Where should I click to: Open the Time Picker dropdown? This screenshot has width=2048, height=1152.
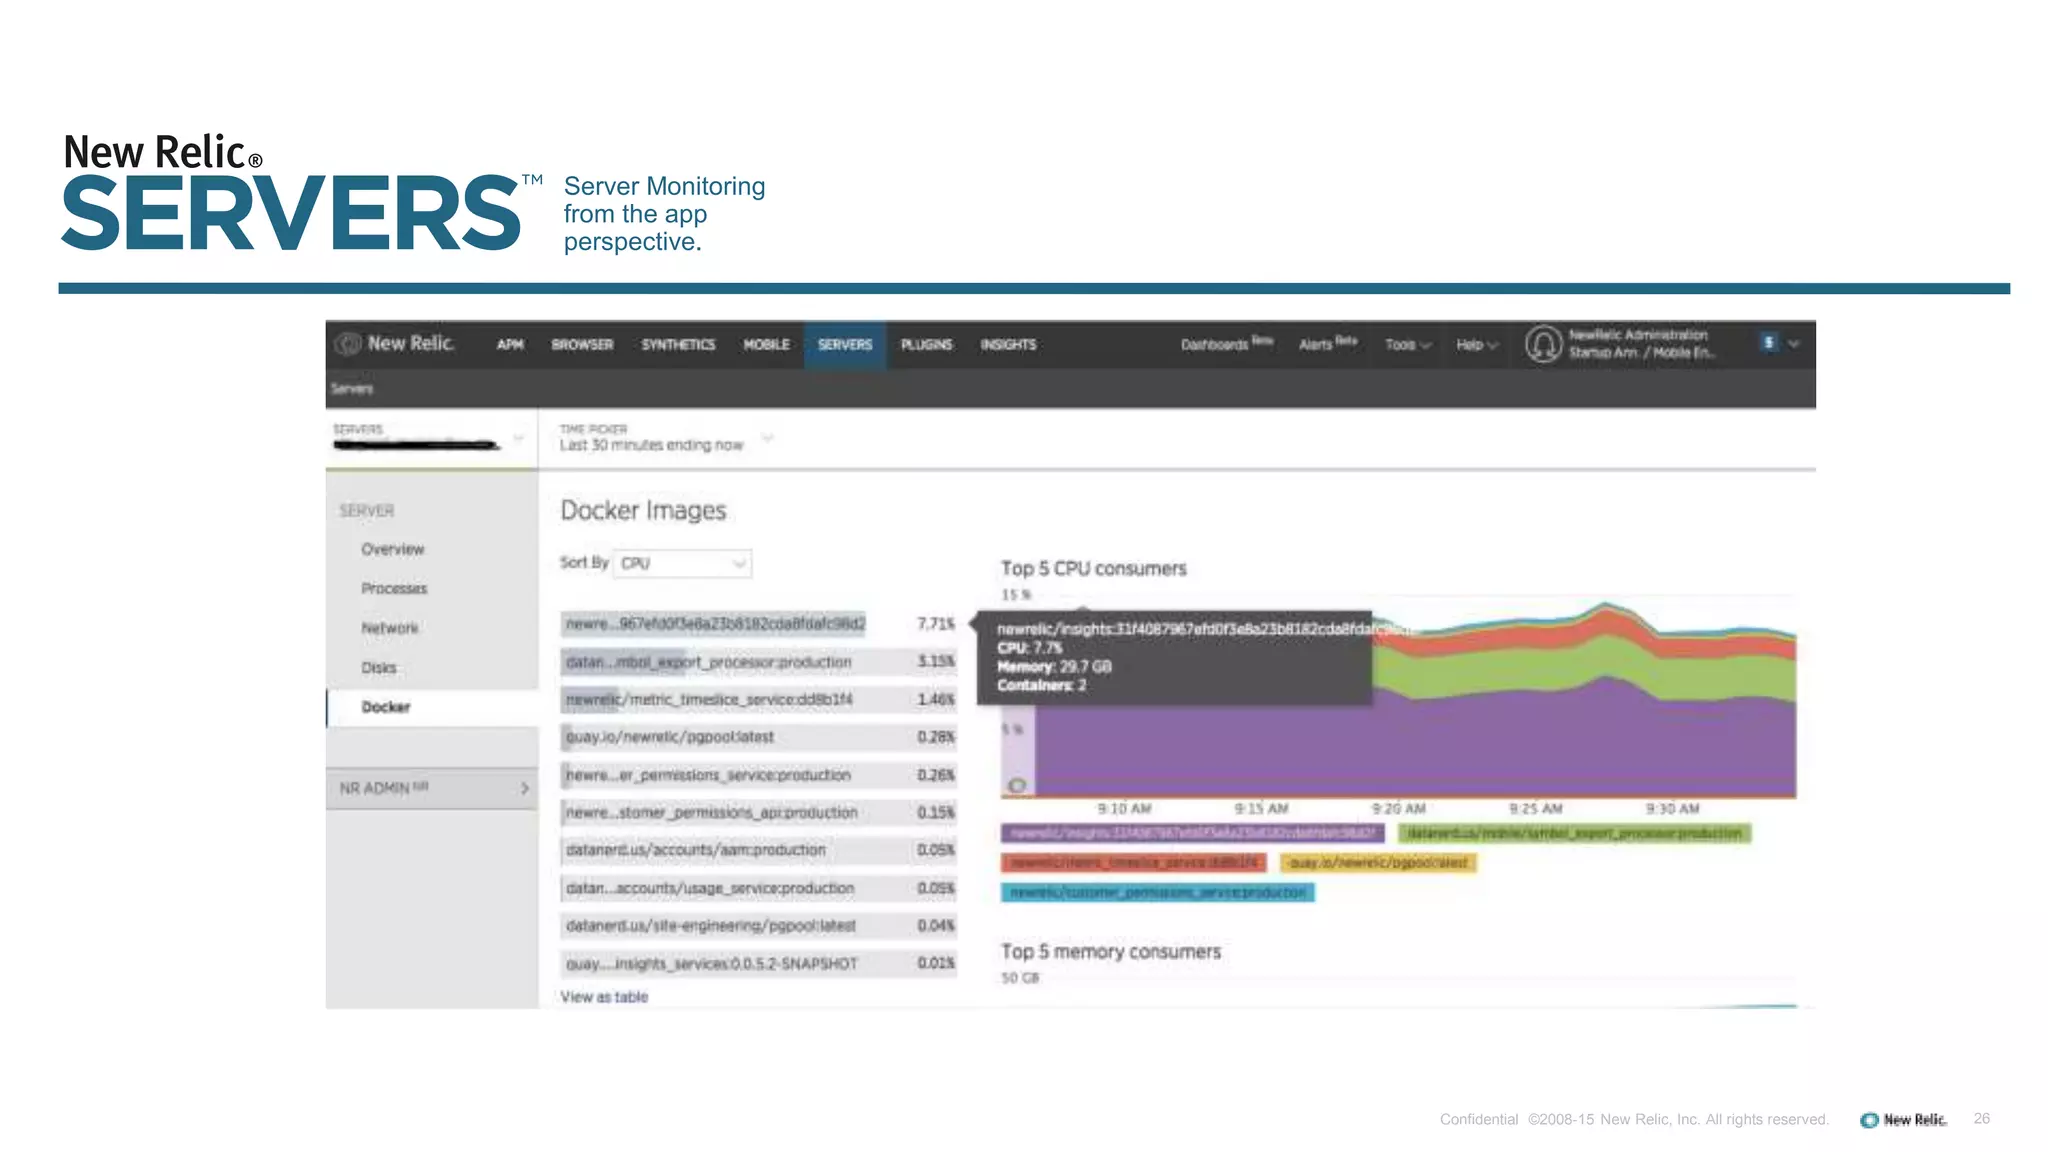coord(666,438)
